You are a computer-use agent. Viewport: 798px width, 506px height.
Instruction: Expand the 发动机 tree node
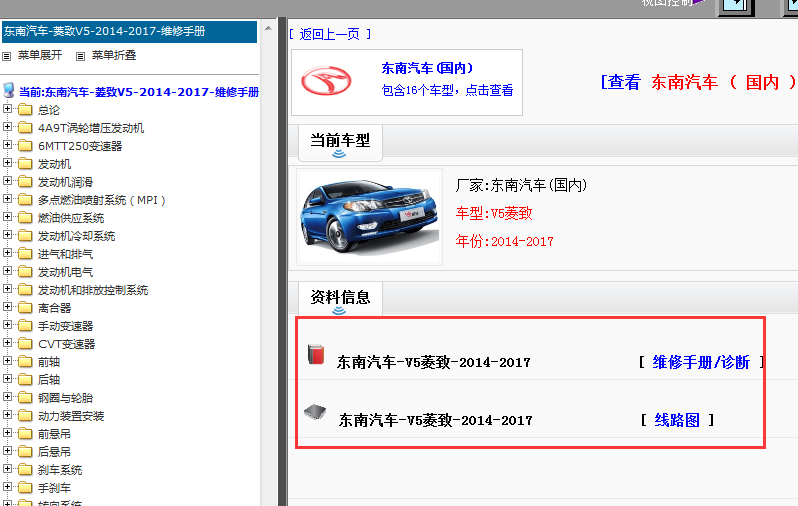[x=7, y=163]
